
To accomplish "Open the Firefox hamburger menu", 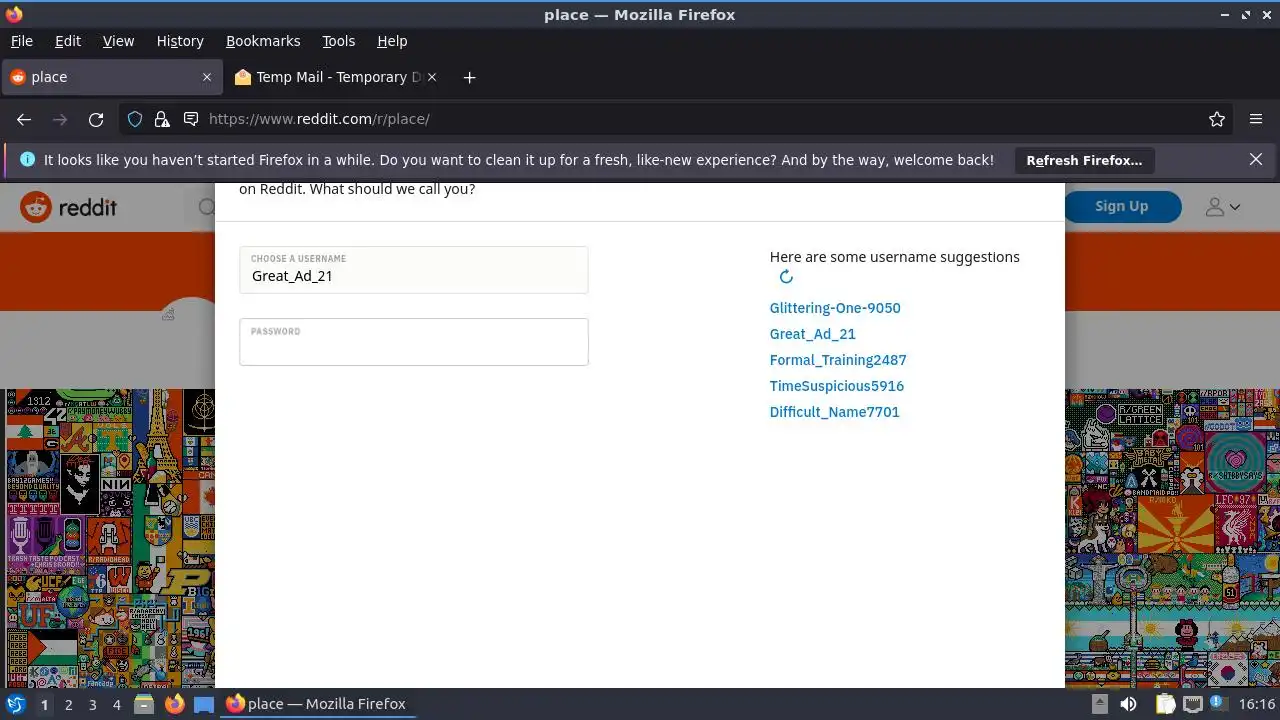I will 1256,119.
